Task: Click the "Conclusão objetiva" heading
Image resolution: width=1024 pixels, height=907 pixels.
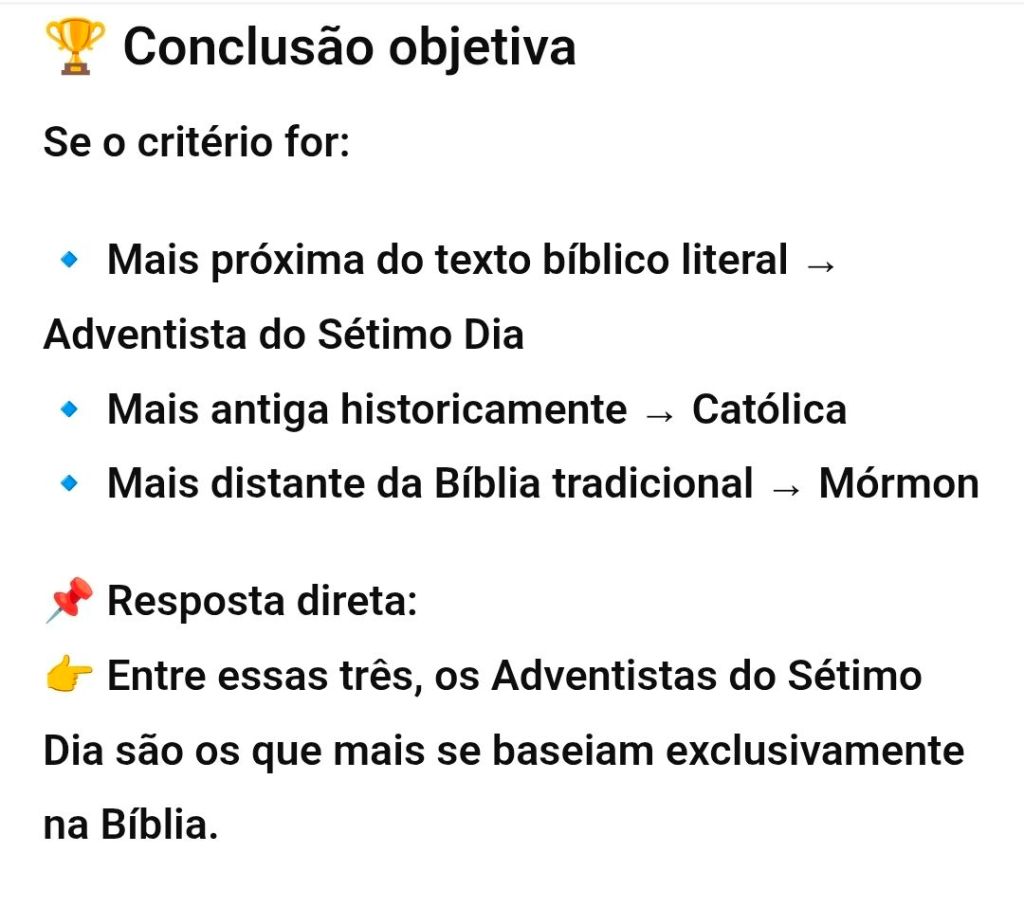Action: point(349,47)
